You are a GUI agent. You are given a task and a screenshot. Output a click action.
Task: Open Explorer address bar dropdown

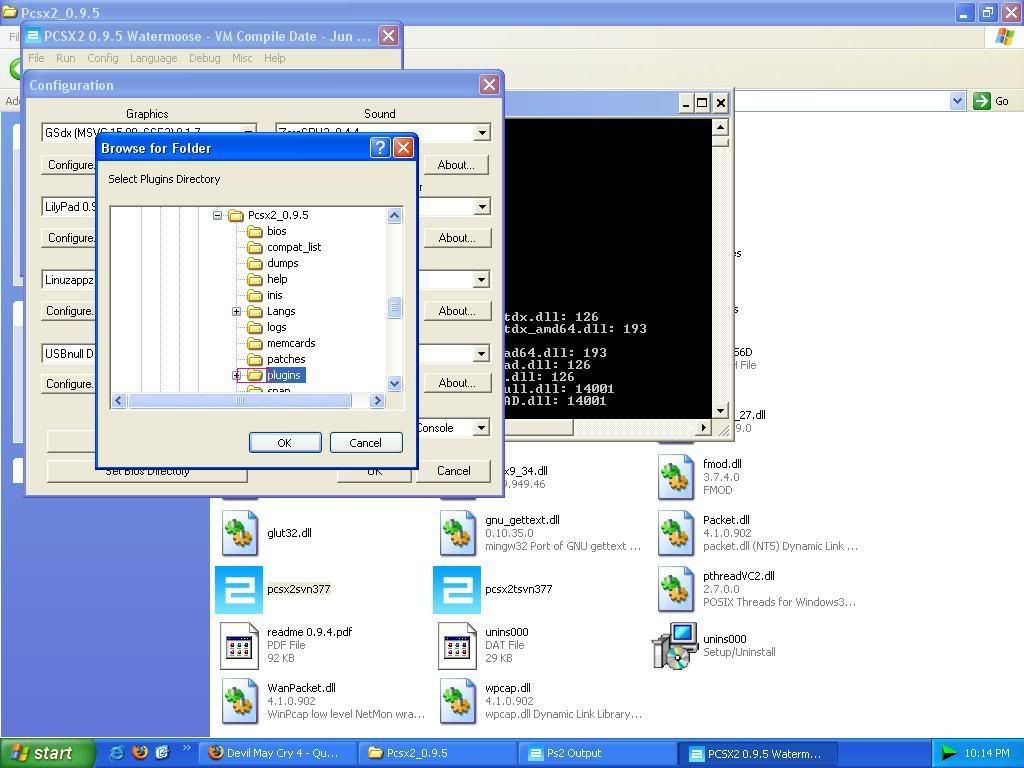957,101
